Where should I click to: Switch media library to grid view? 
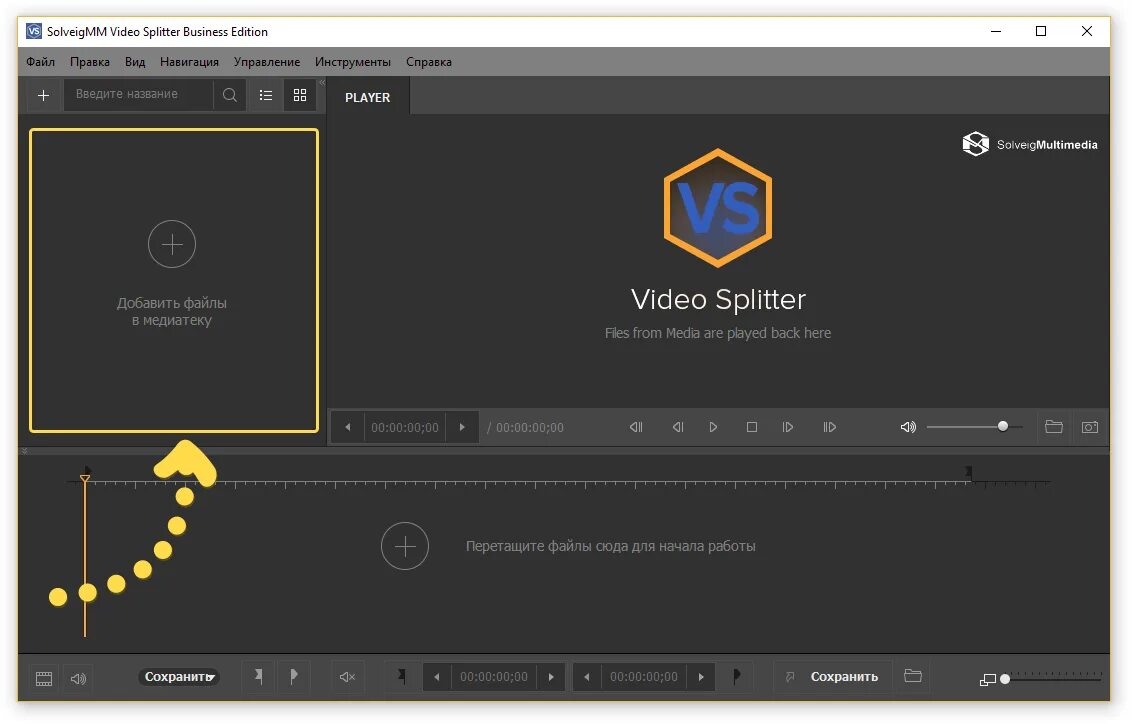click(300, 95)
